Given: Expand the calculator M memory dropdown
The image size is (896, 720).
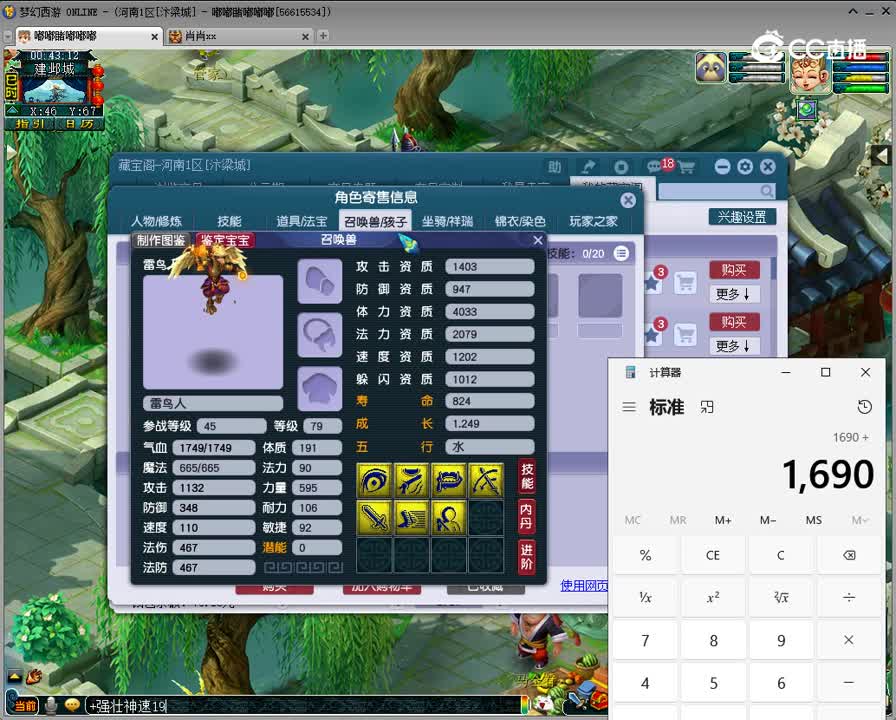Looking at the screenshot, I should click(859, 520).
